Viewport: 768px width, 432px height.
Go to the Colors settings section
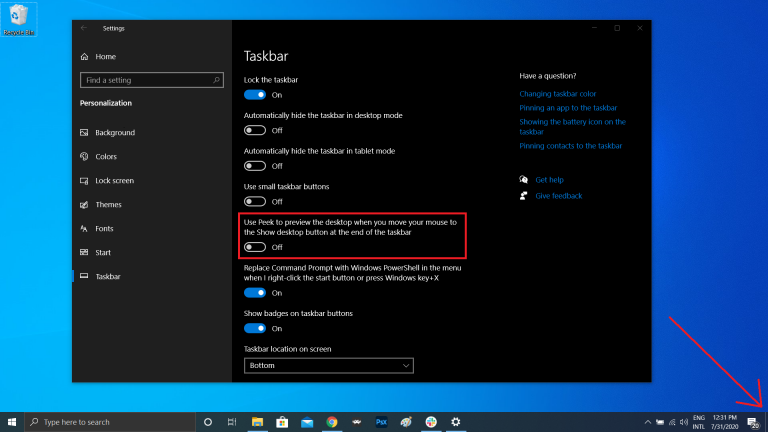click(x=105, y=157)
